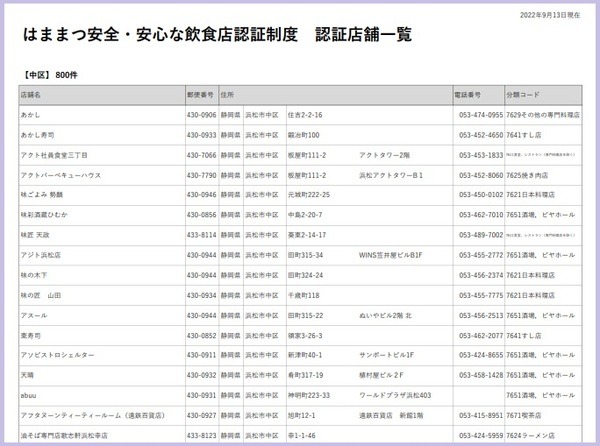Click the heading 【中区】 800件

(49, 75)
